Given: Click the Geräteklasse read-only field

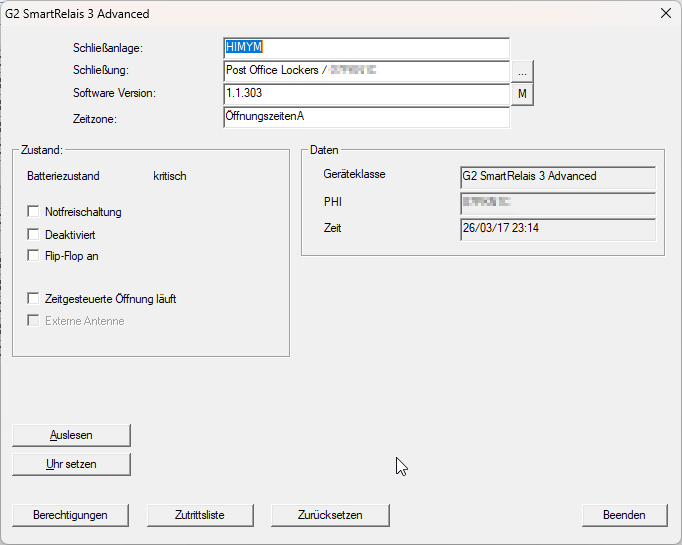Looking at the screenshot, I should tap(557, 177).
